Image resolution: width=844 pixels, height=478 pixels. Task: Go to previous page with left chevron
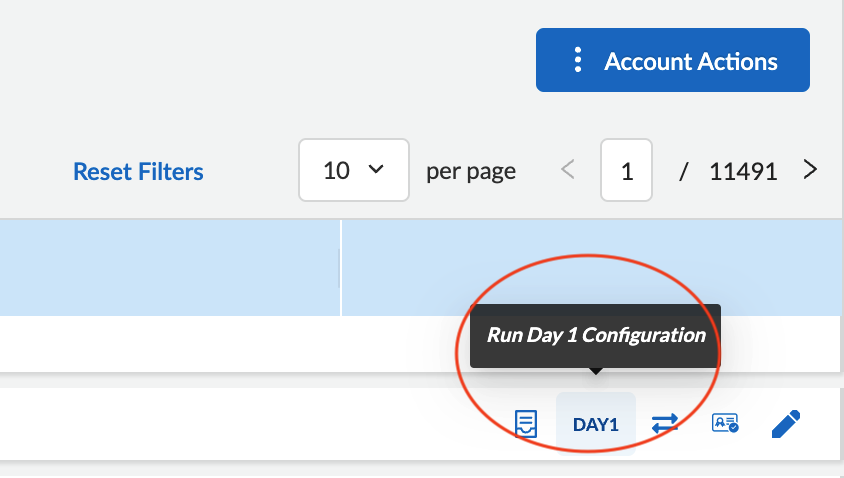[568, 170]
